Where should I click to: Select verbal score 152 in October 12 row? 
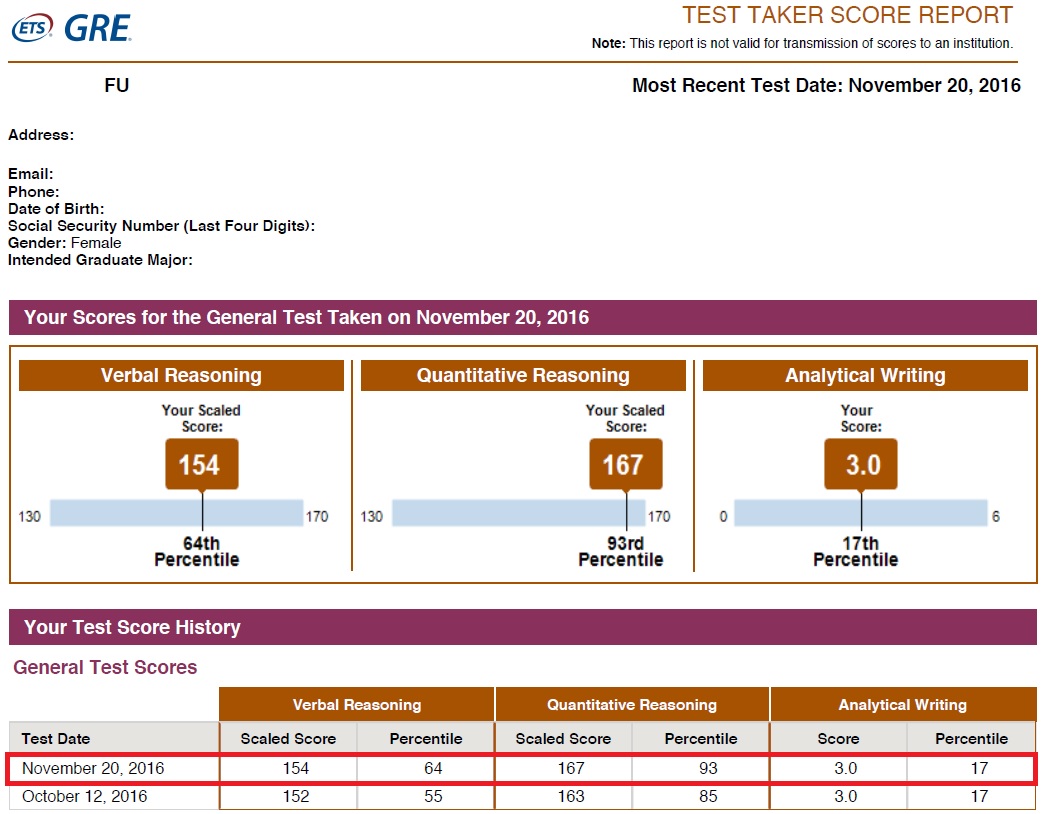pos(296,796)
